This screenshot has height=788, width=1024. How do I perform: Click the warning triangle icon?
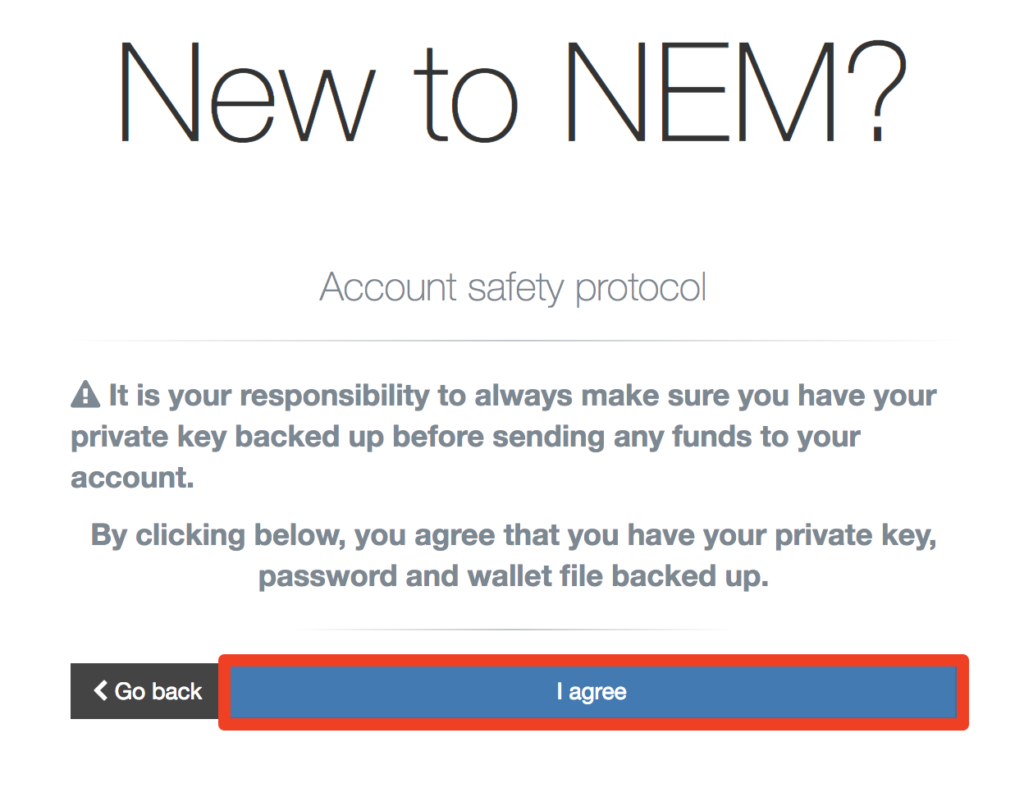[x=85, y=396]
